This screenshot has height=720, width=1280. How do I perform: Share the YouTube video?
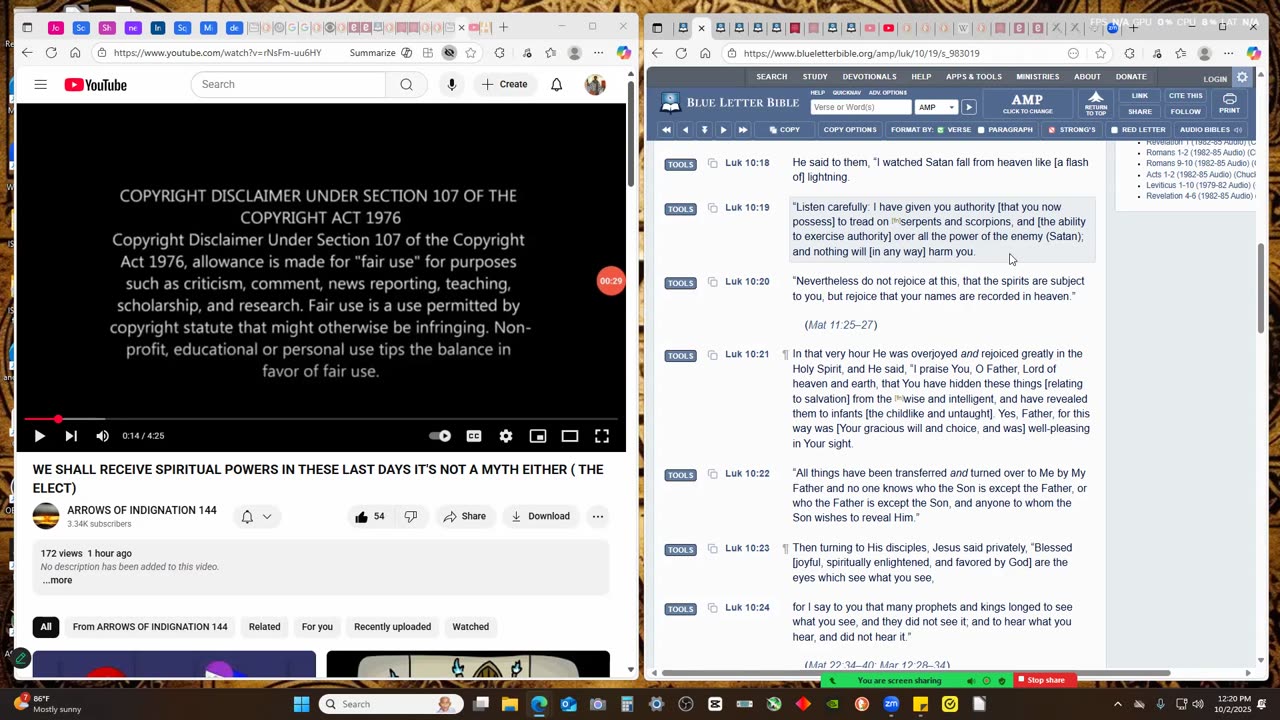click(465, 516)
